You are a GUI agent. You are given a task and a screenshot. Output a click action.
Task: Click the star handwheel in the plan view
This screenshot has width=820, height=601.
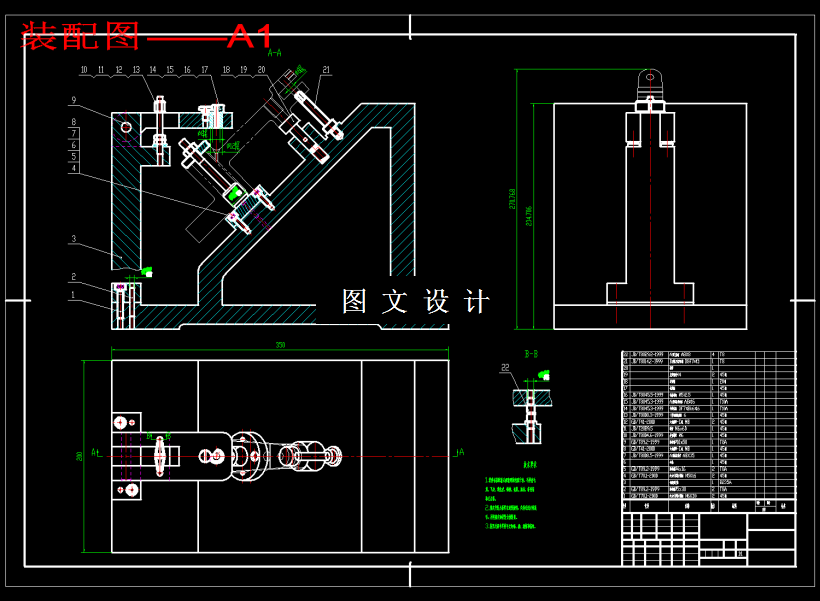click(160, 456)
